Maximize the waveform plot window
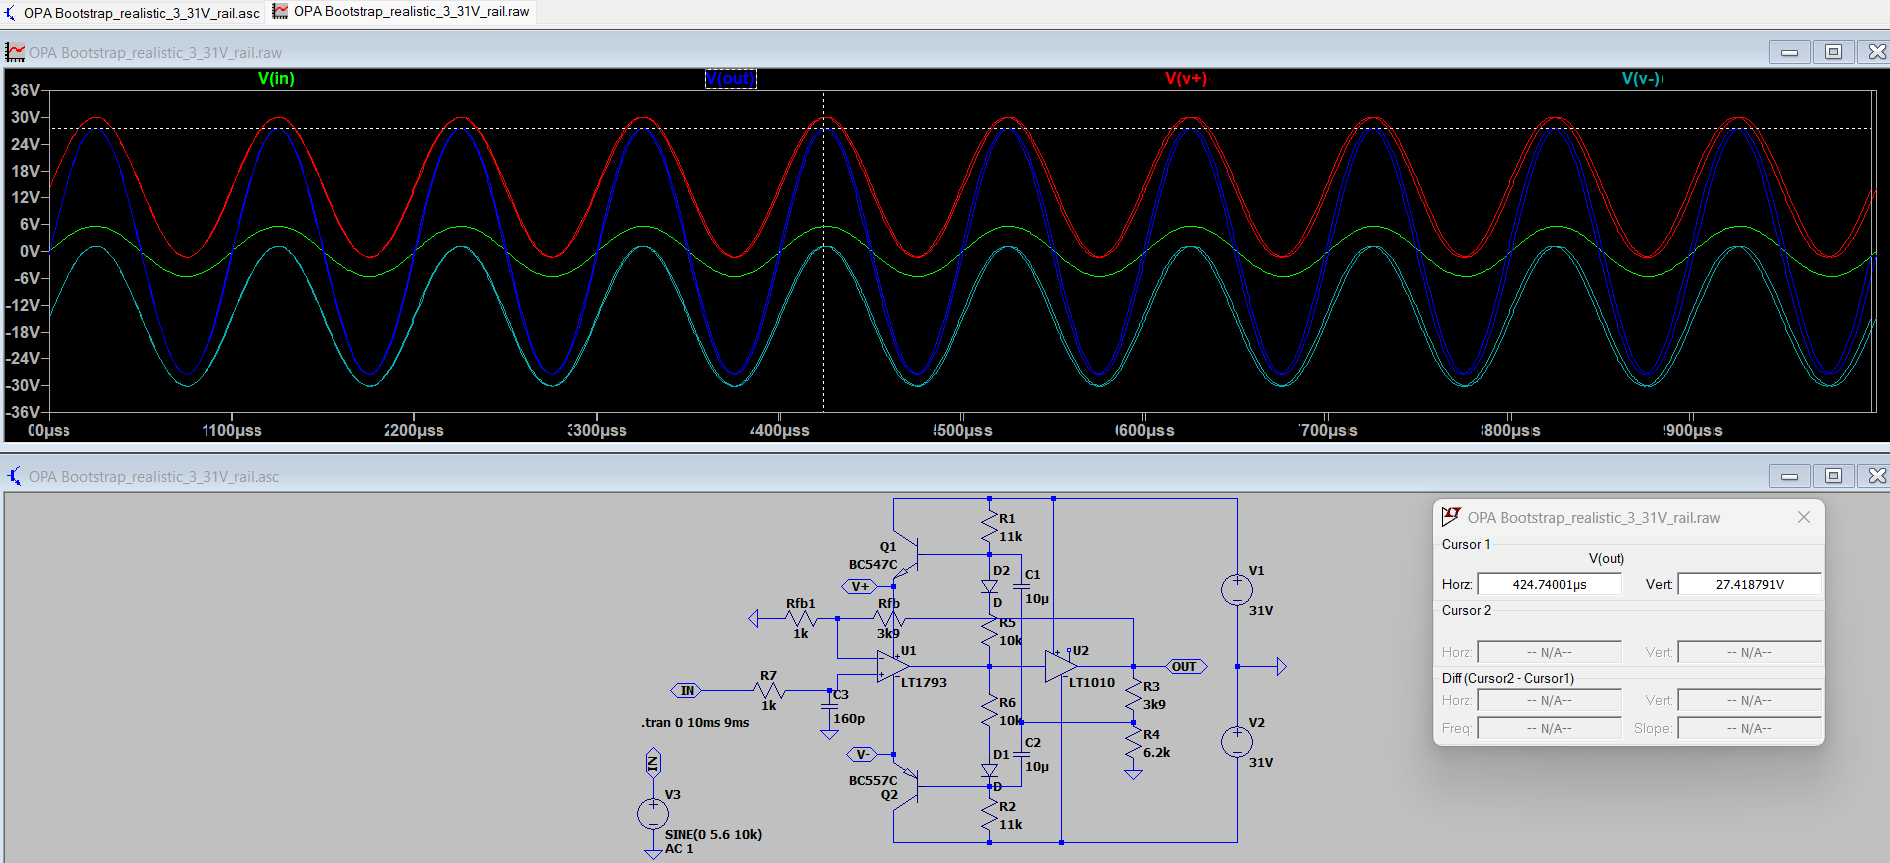Viewport: 1890px width, 863px height. (1833, 52)
